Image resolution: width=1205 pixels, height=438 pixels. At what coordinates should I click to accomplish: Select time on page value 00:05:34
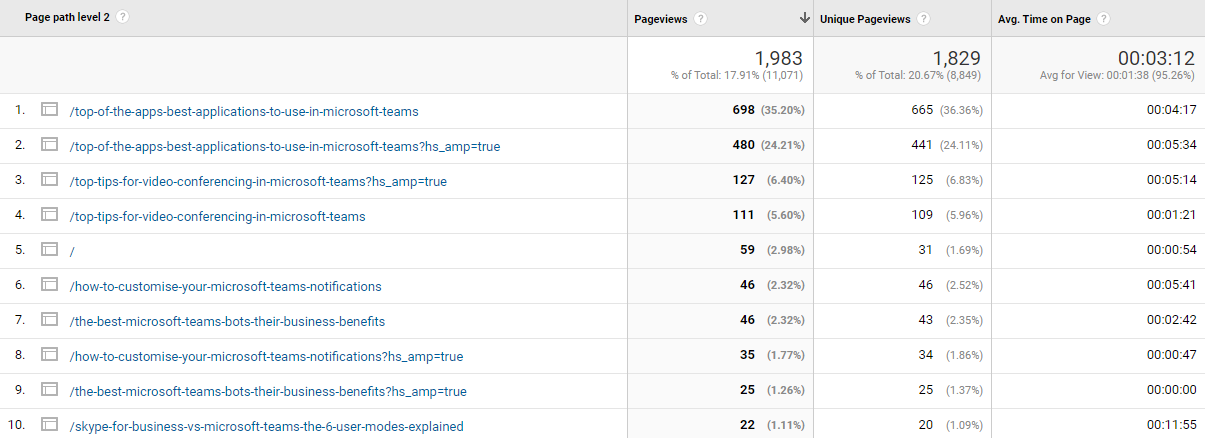tap(1172, 146)
